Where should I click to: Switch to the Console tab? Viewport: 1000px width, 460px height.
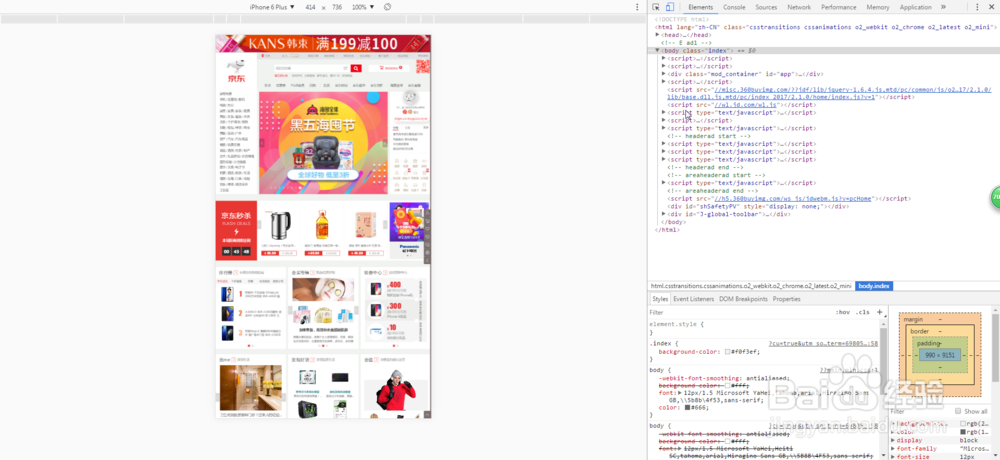(734, 7)
